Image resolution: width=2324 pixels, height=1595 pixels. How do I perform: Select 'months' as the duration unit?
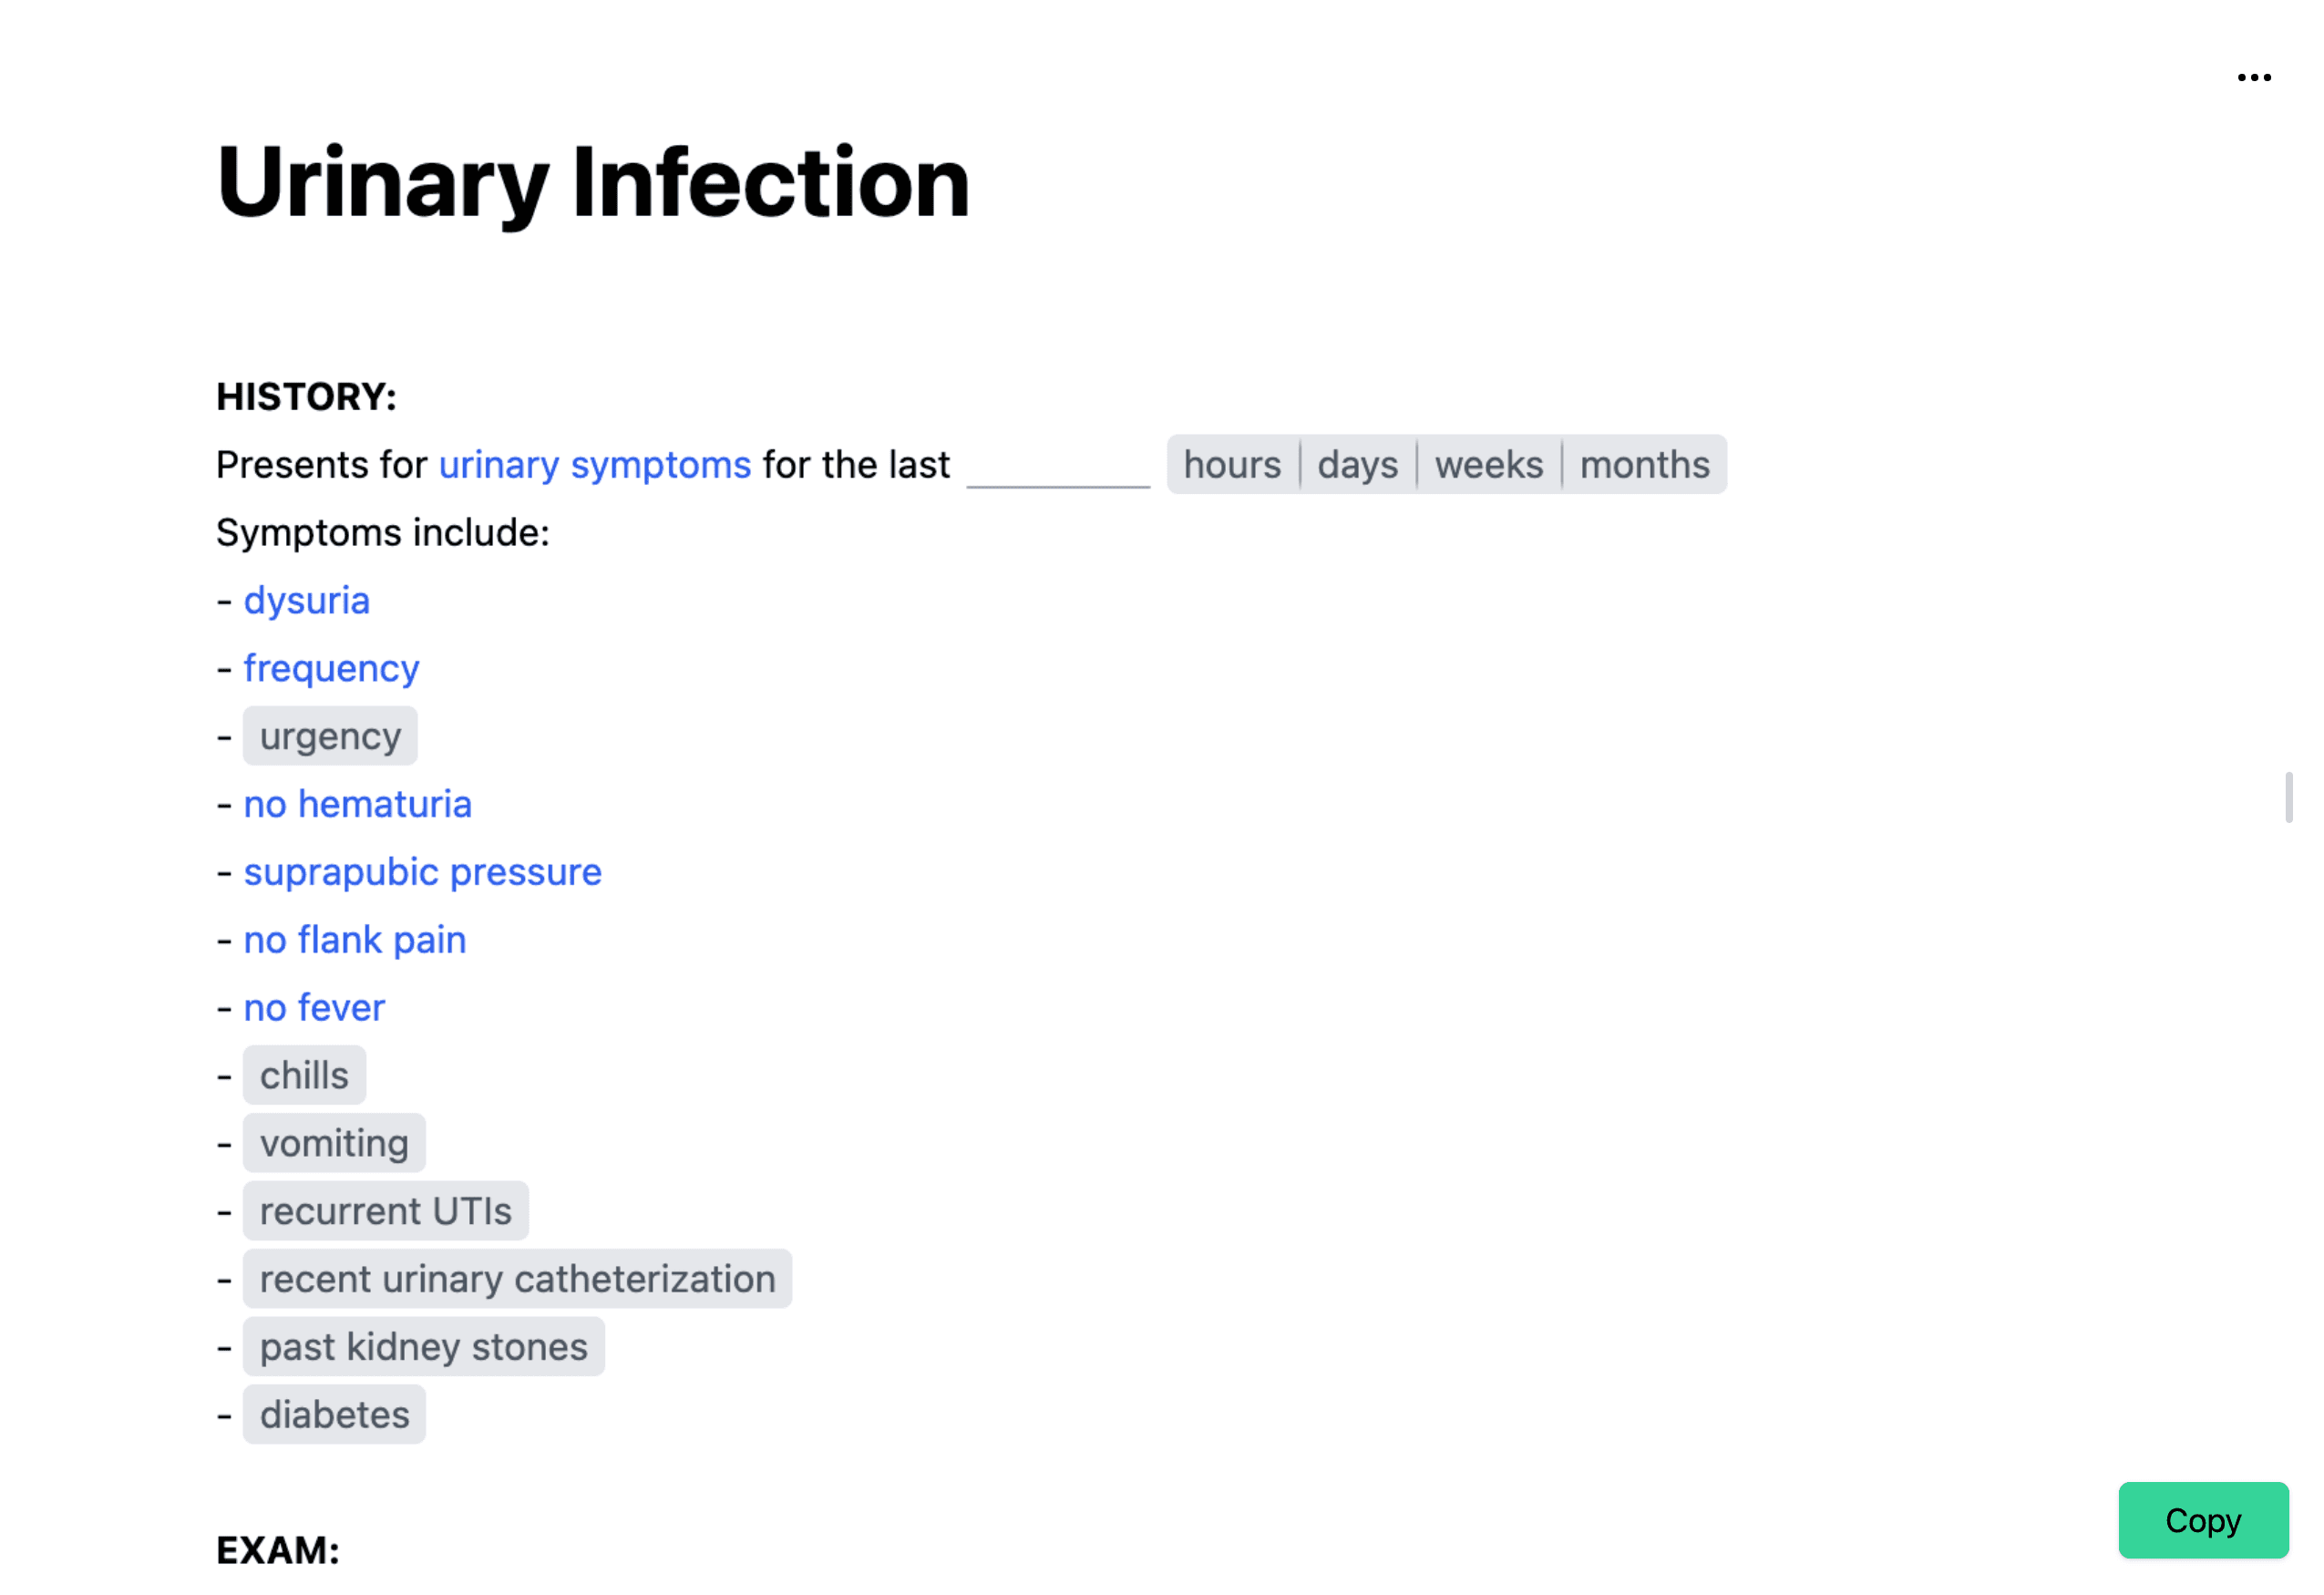[1644, 464]
